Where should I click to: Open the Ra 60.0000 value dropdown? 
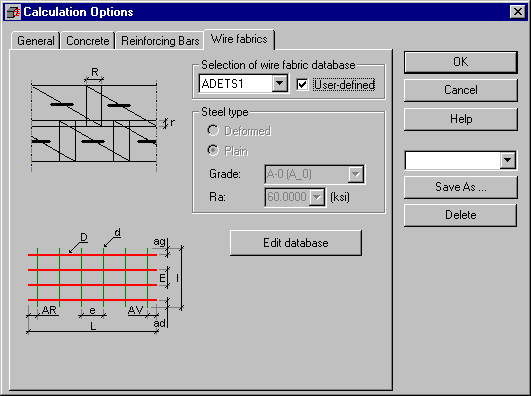click(317, 197)
